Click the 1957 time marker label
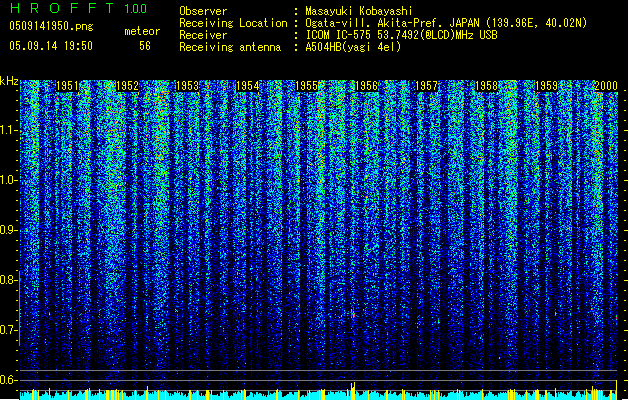Viewport: 629px width, 400px height. (x=426, y=86)
